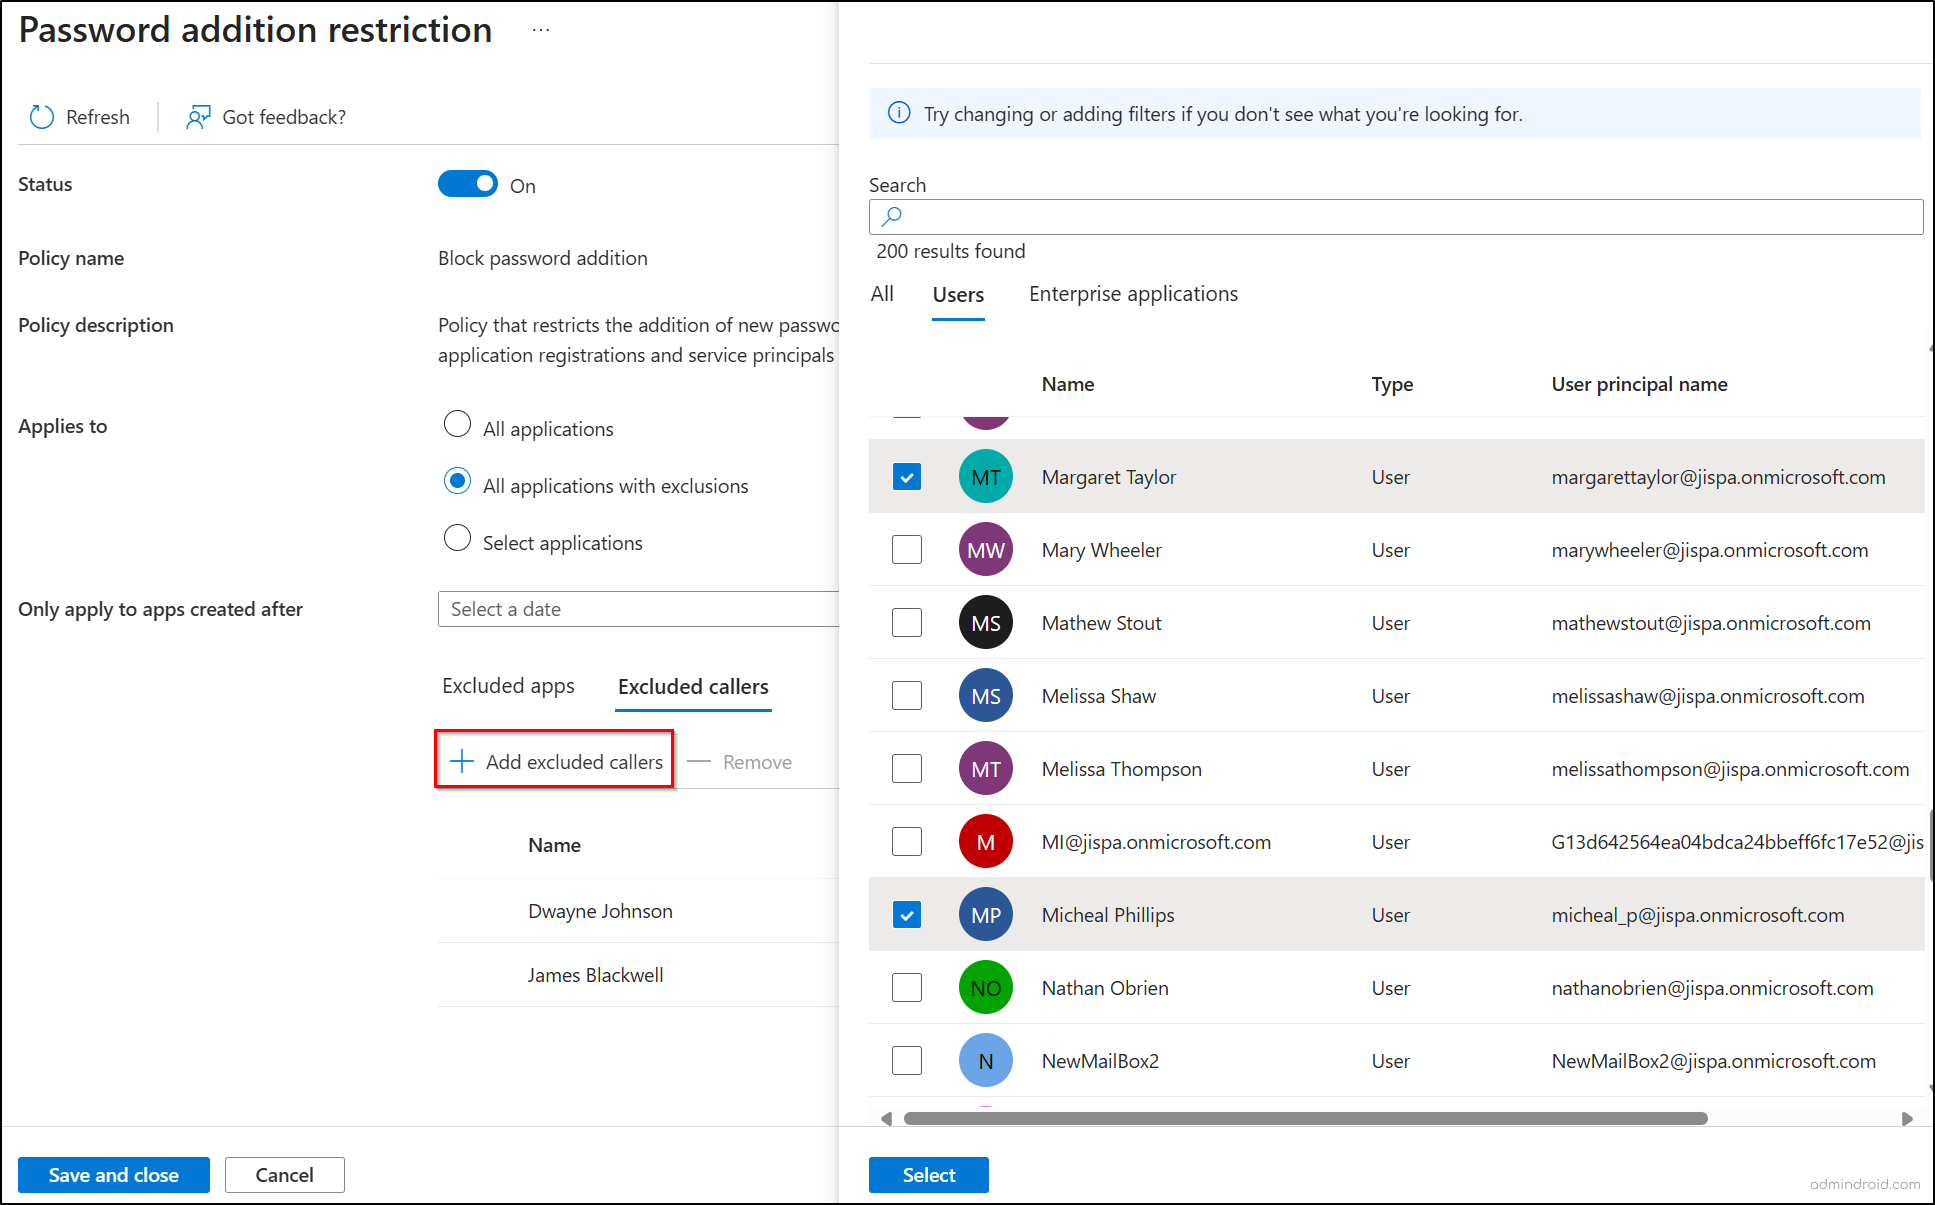Click the search magnifier icon
The height and width of the screenshot is (1205, 1935).
click(x=892, y=216)
